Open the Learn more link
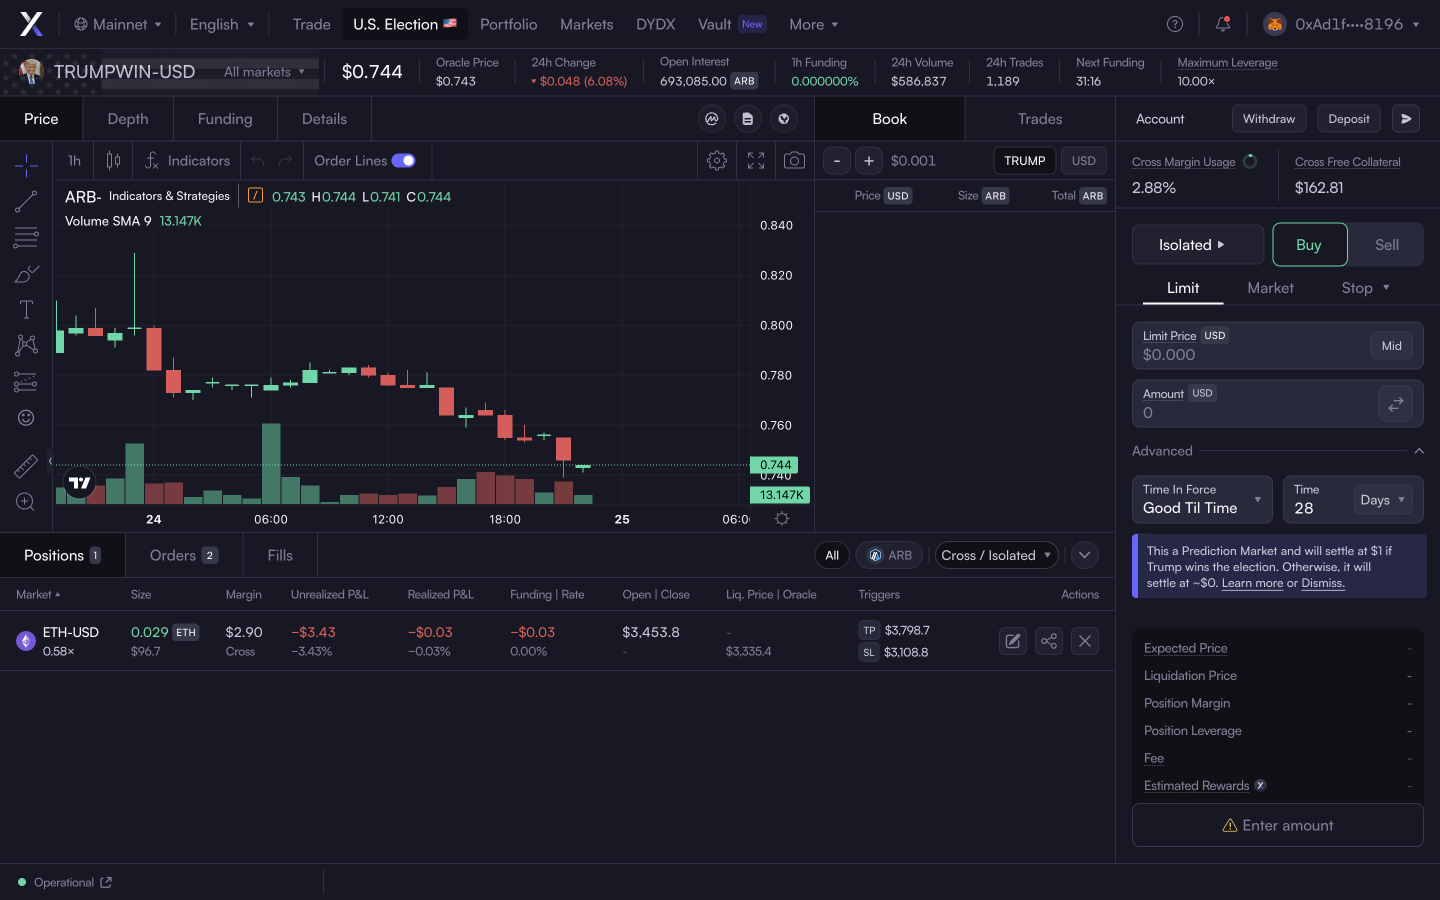The height and width of the screenshot is (900, 1440). tap(1252, 583)
